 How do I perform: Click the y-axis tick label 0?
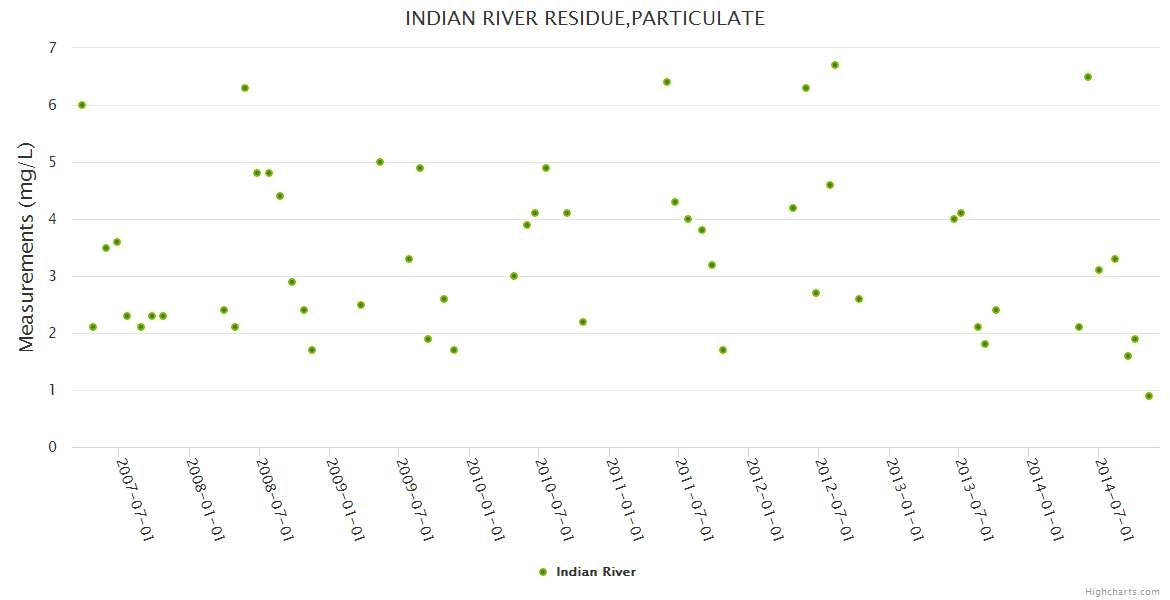click(x=52, y=447)
